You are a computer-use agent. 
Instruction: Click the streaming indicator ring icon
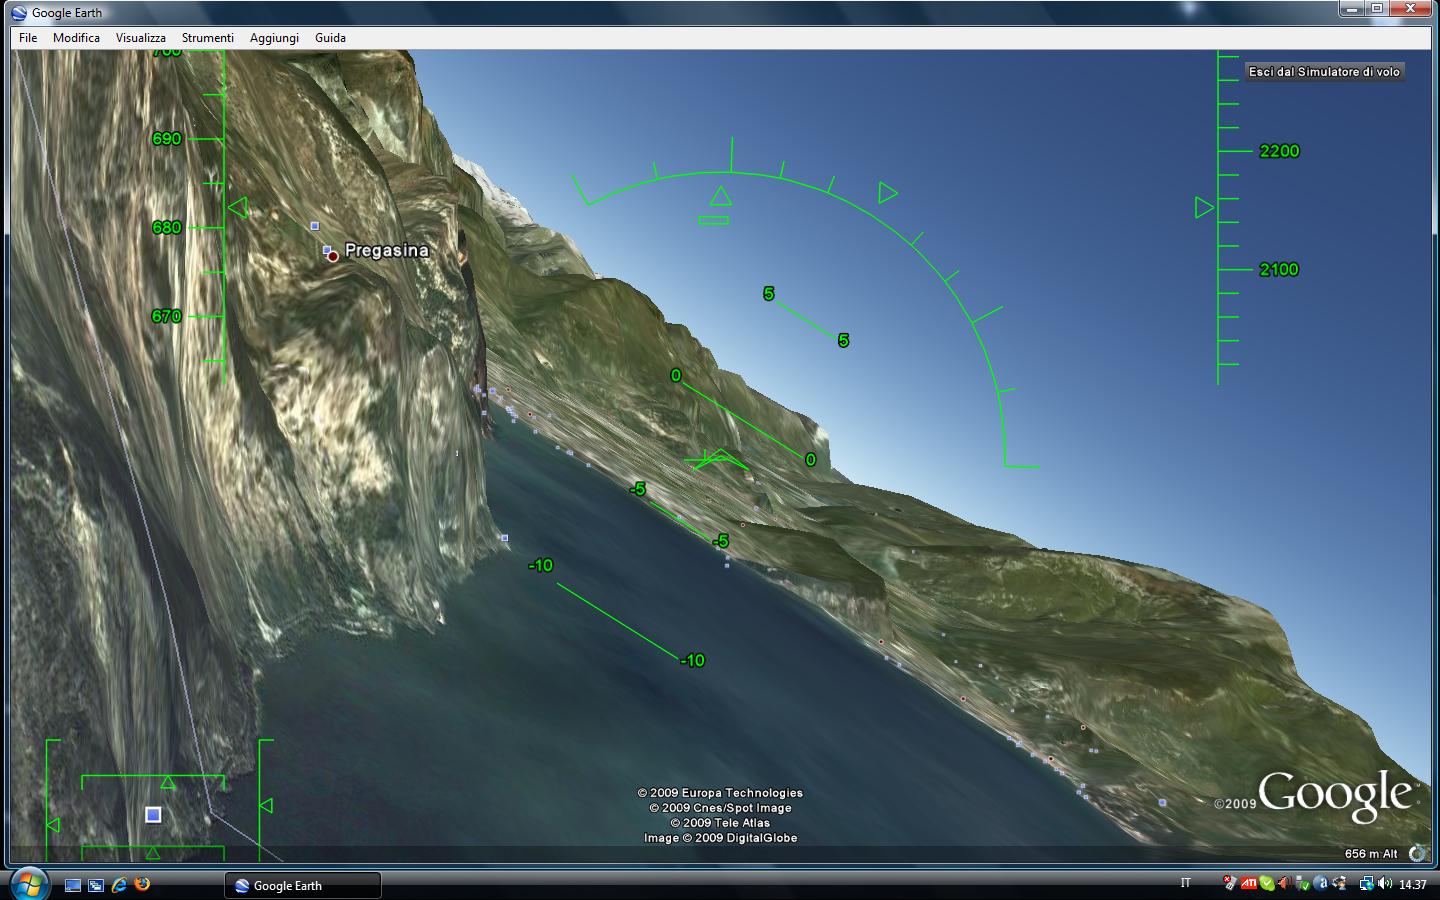click(1418, 853)
